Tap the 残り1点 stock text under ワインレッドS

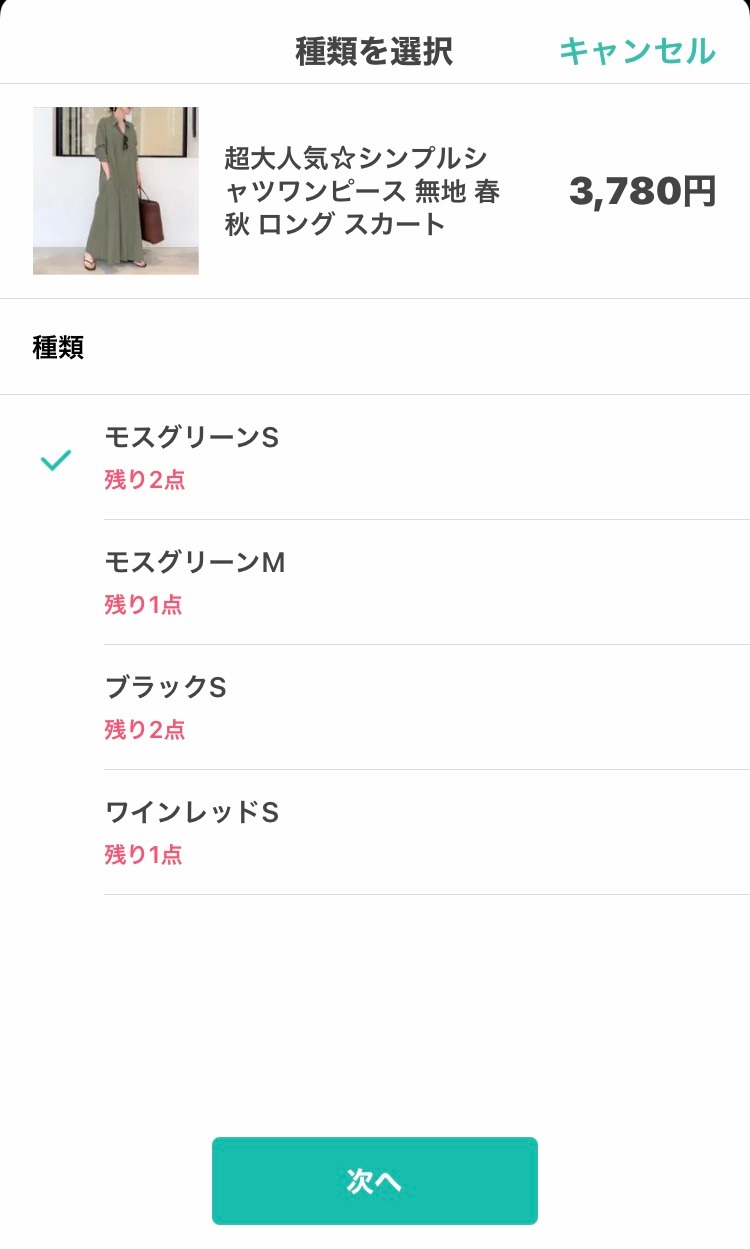pyautogui.click(x=143, y=856)
